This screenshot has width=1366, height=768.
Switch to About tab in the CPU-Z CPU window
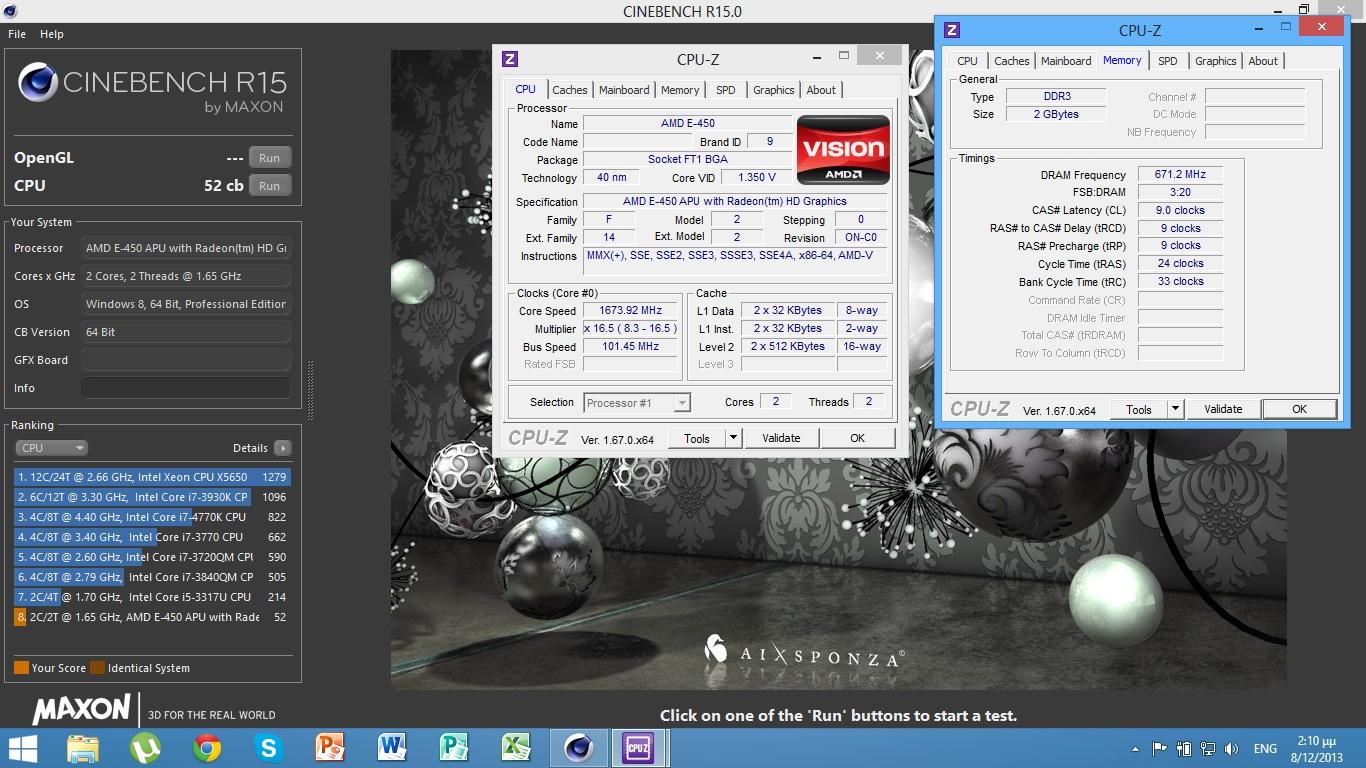821,90
